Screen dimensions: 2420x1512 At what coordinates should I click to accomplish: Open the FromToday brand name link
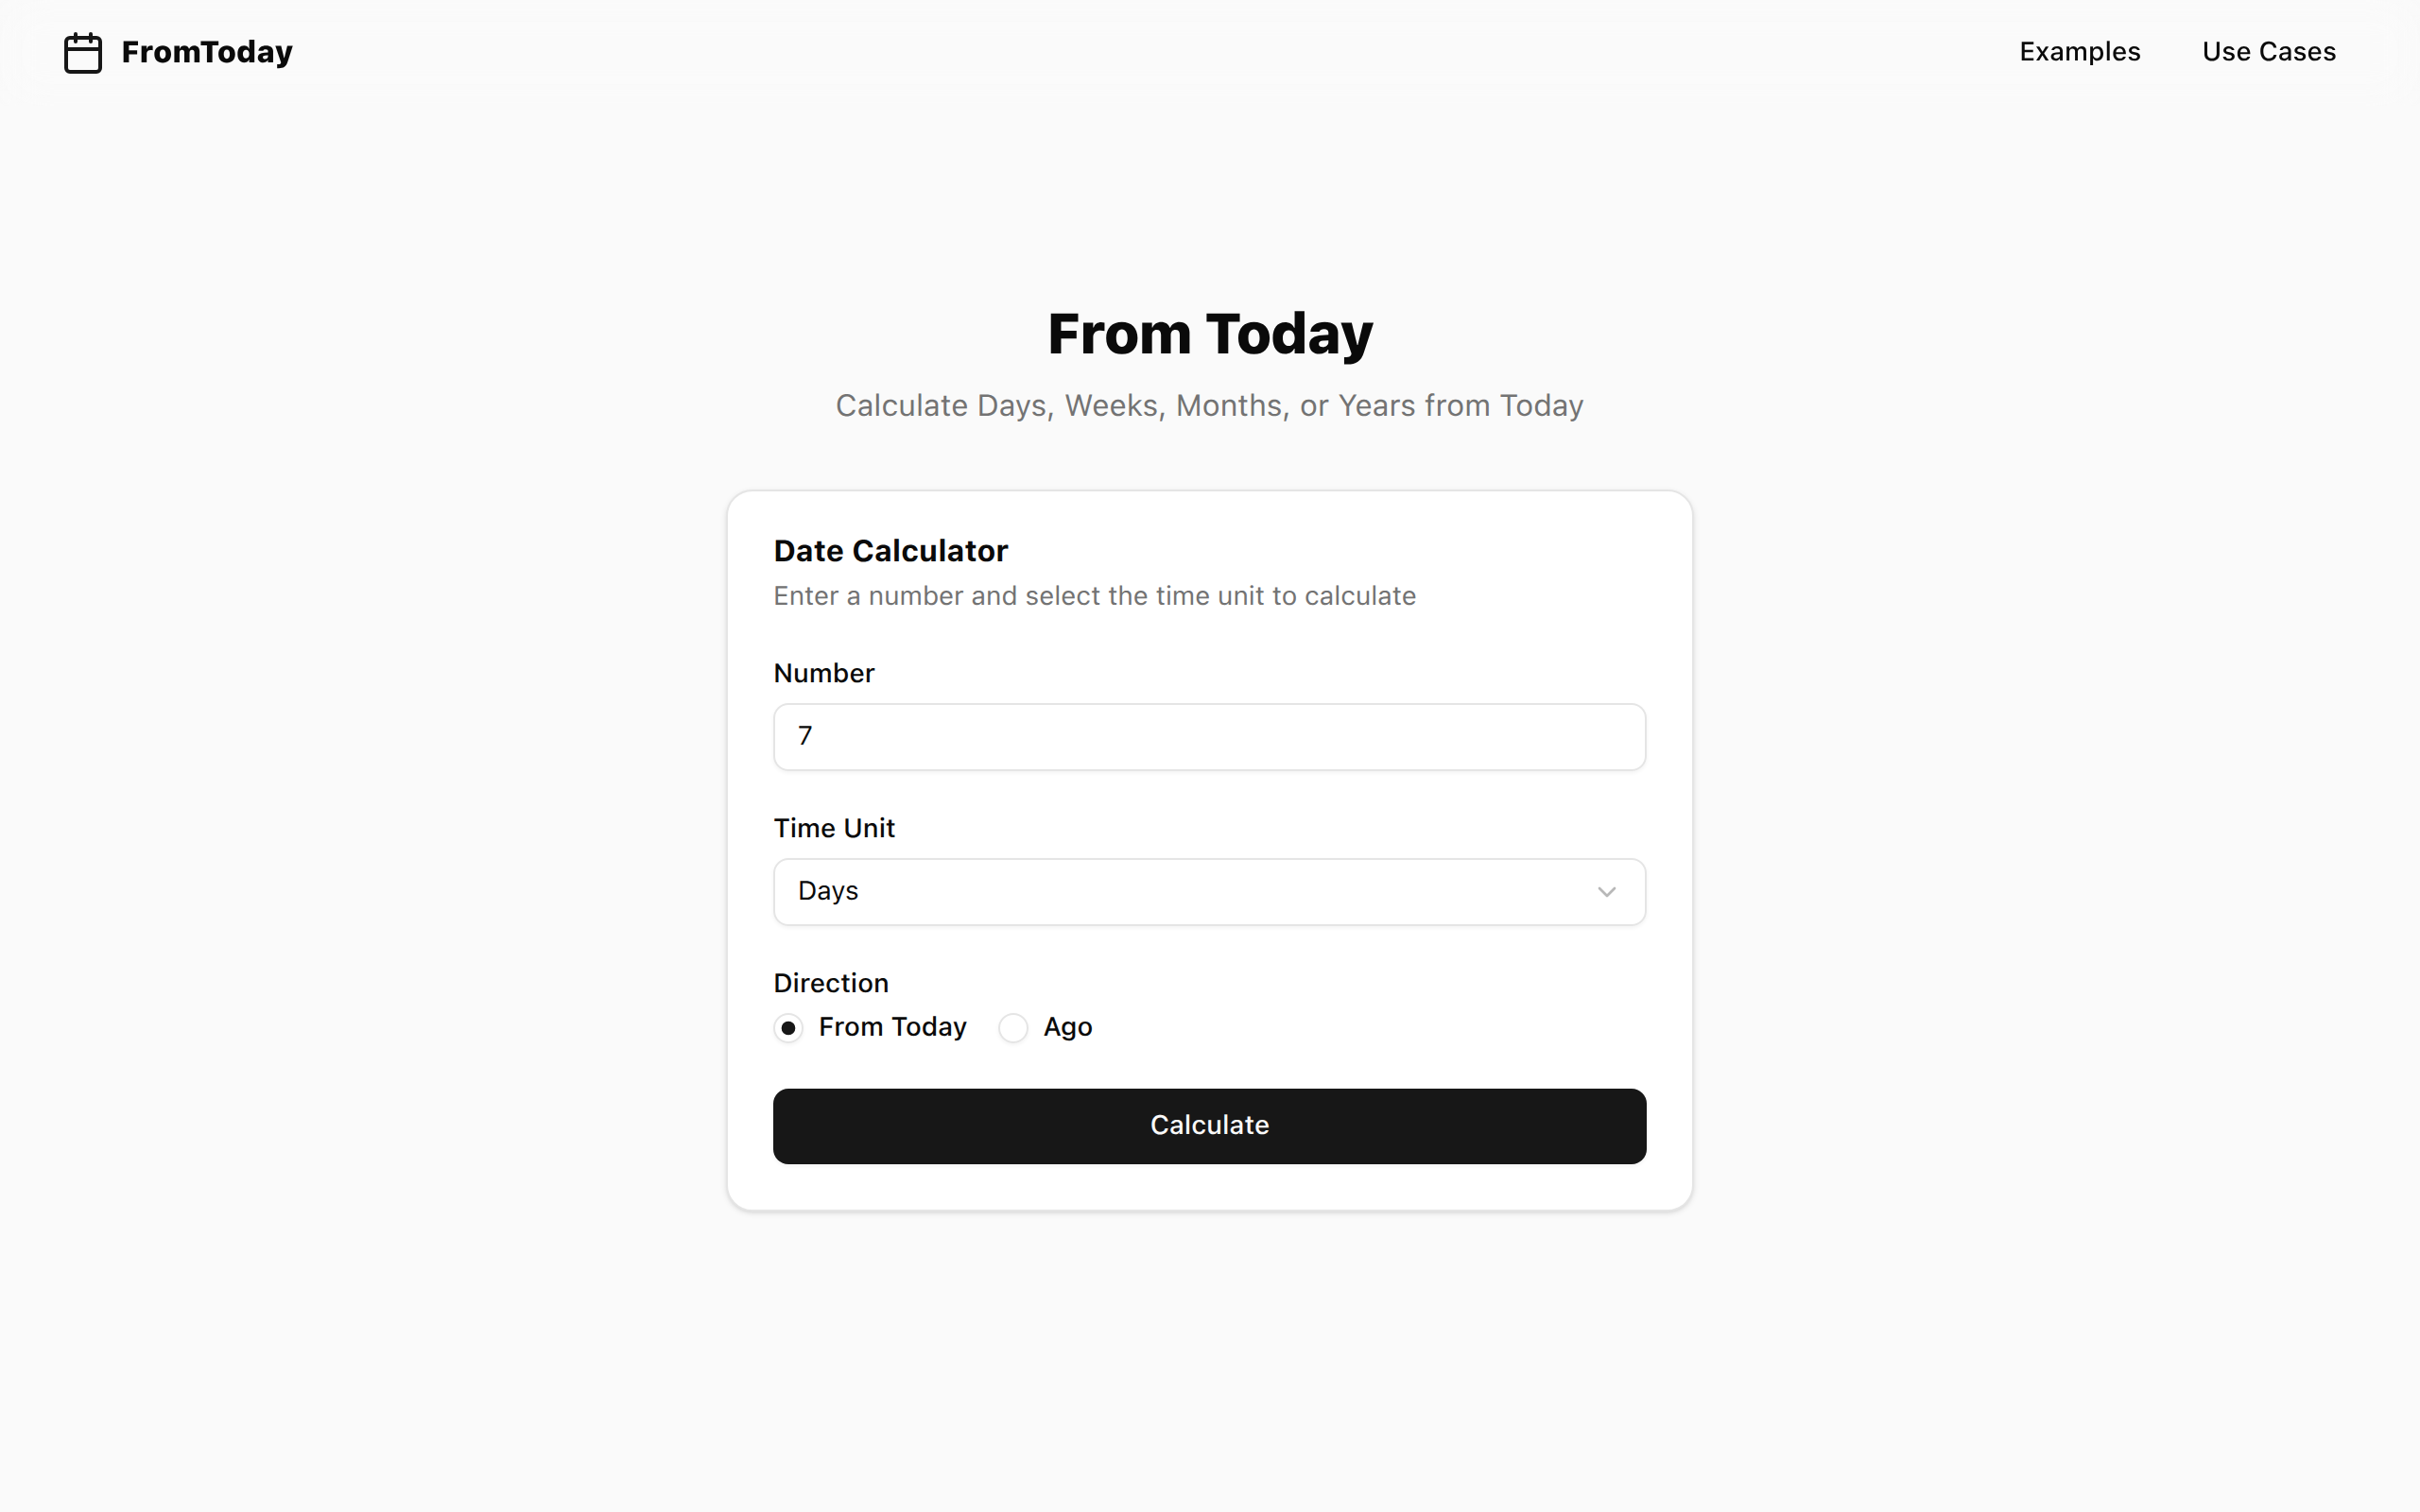[207, 52]
